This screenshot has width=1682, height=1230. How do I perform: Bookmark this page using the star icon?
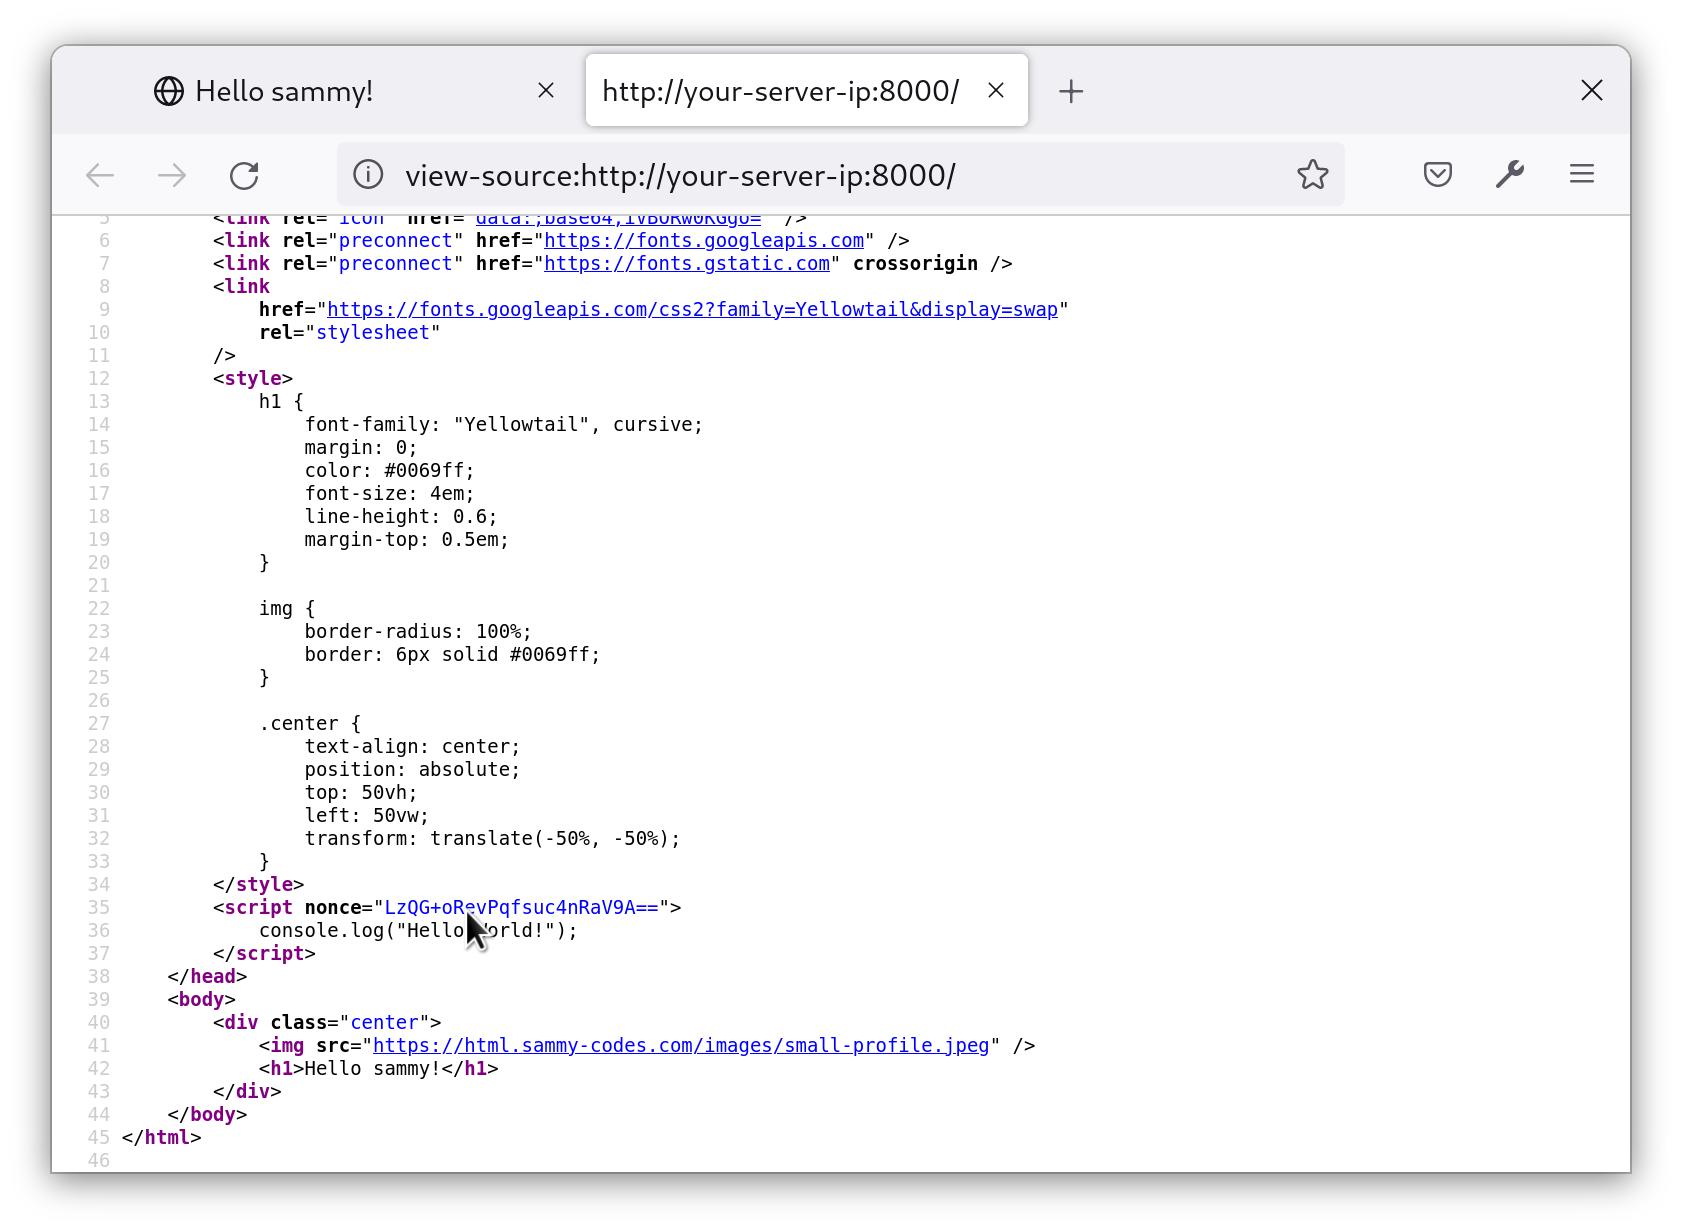coord(1313,174)
